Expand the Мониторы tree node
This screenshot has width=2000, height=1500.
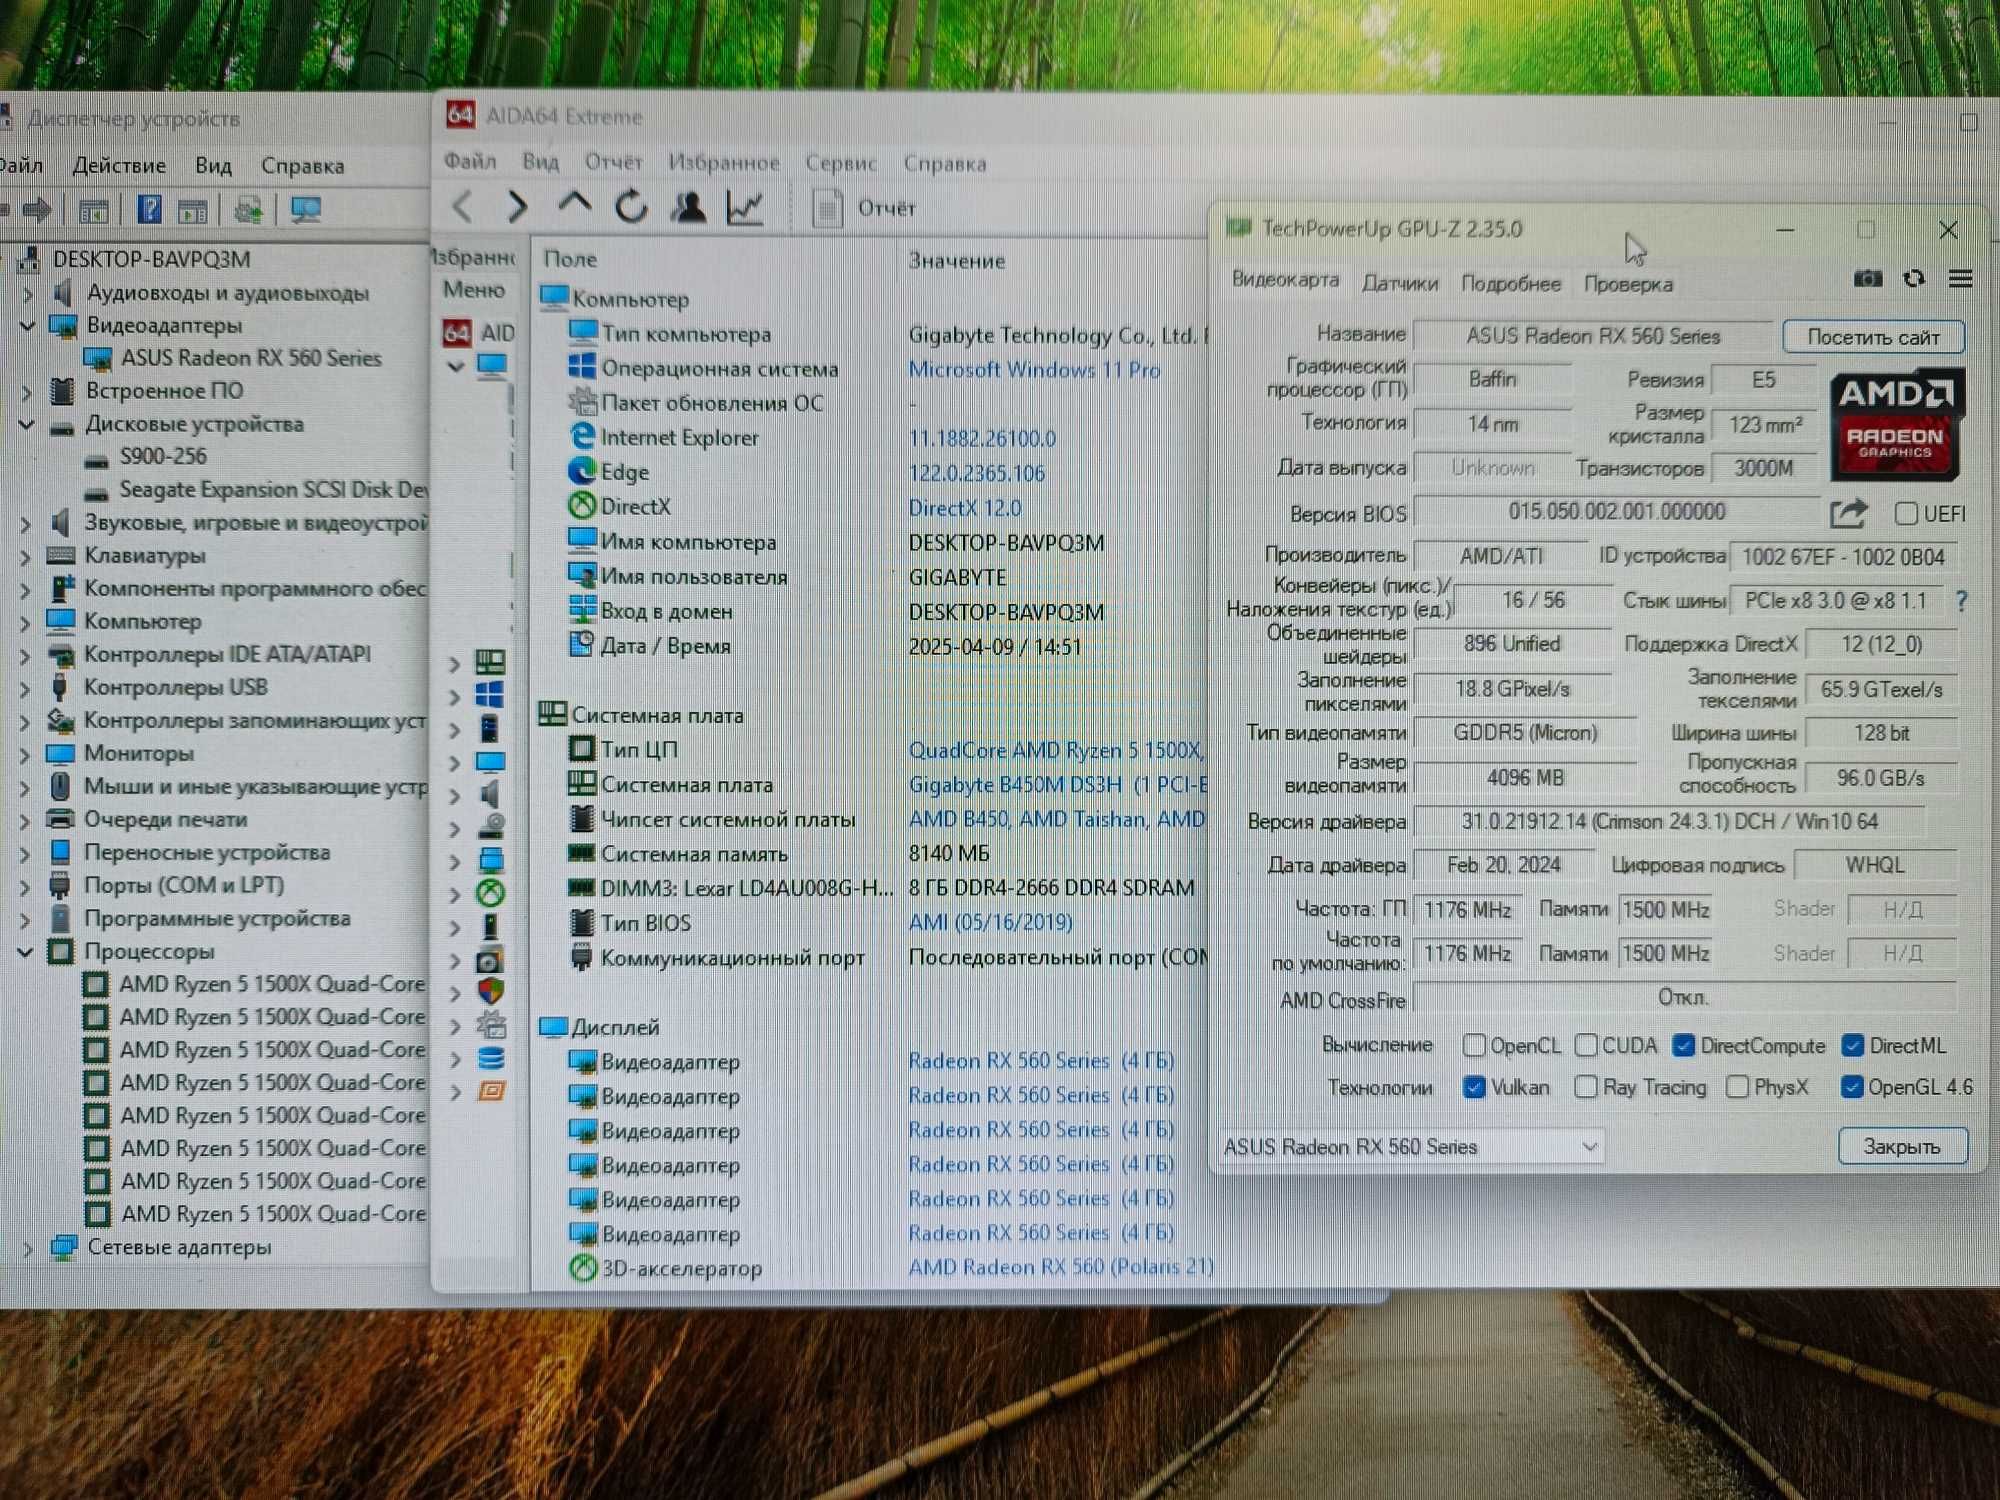[26, 754]
